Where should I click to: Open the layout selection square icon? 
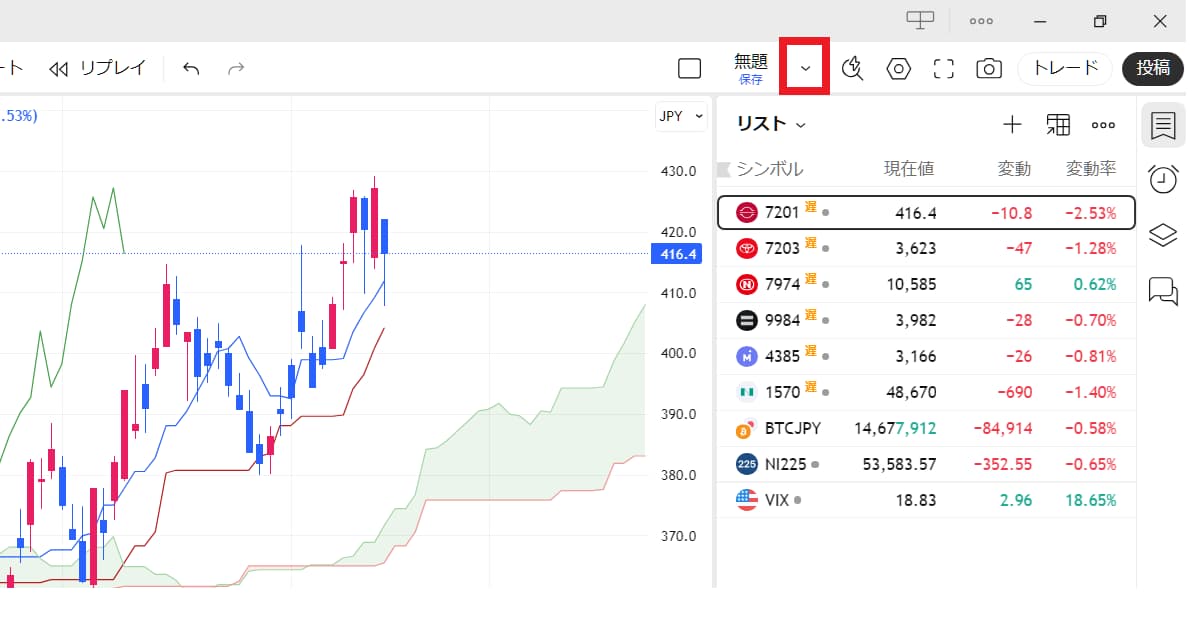point(689,68)
